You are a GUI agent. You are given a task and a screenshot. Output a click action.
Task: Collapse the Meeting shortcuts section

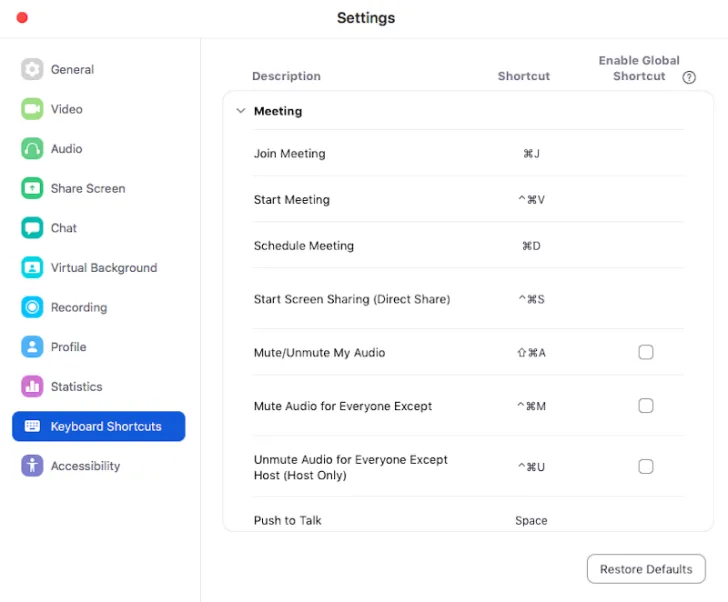[240, 111]
